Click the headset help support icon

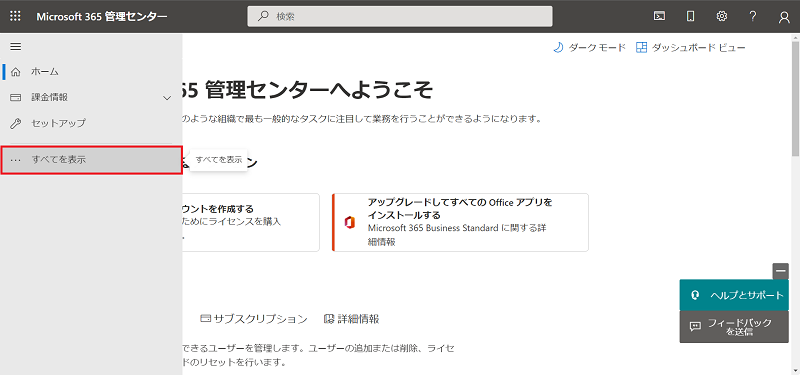click(694, 295)
